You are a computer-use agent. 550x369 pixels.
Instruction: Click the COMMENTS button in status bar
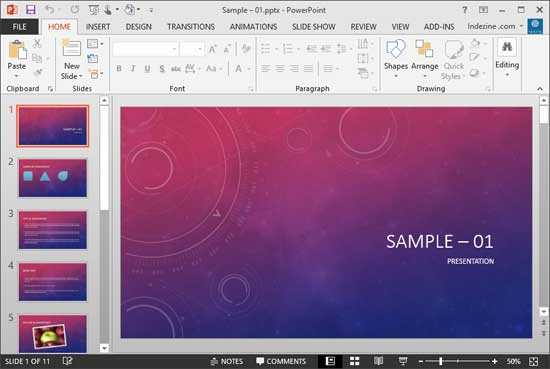click(281, 361)
